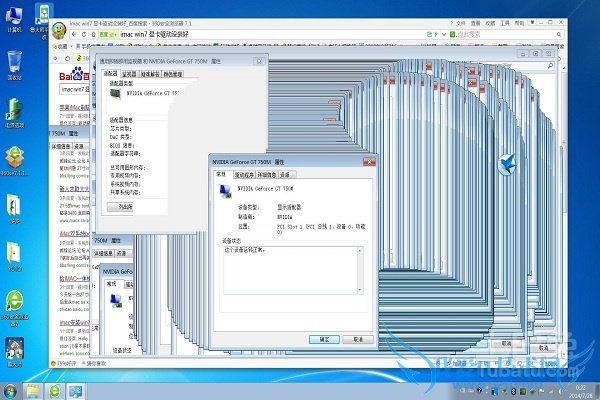The height and width of the screenshot is (400, 600).
Task: Open the bottom-most desktop shortcut icon
Action: (15, 352)
